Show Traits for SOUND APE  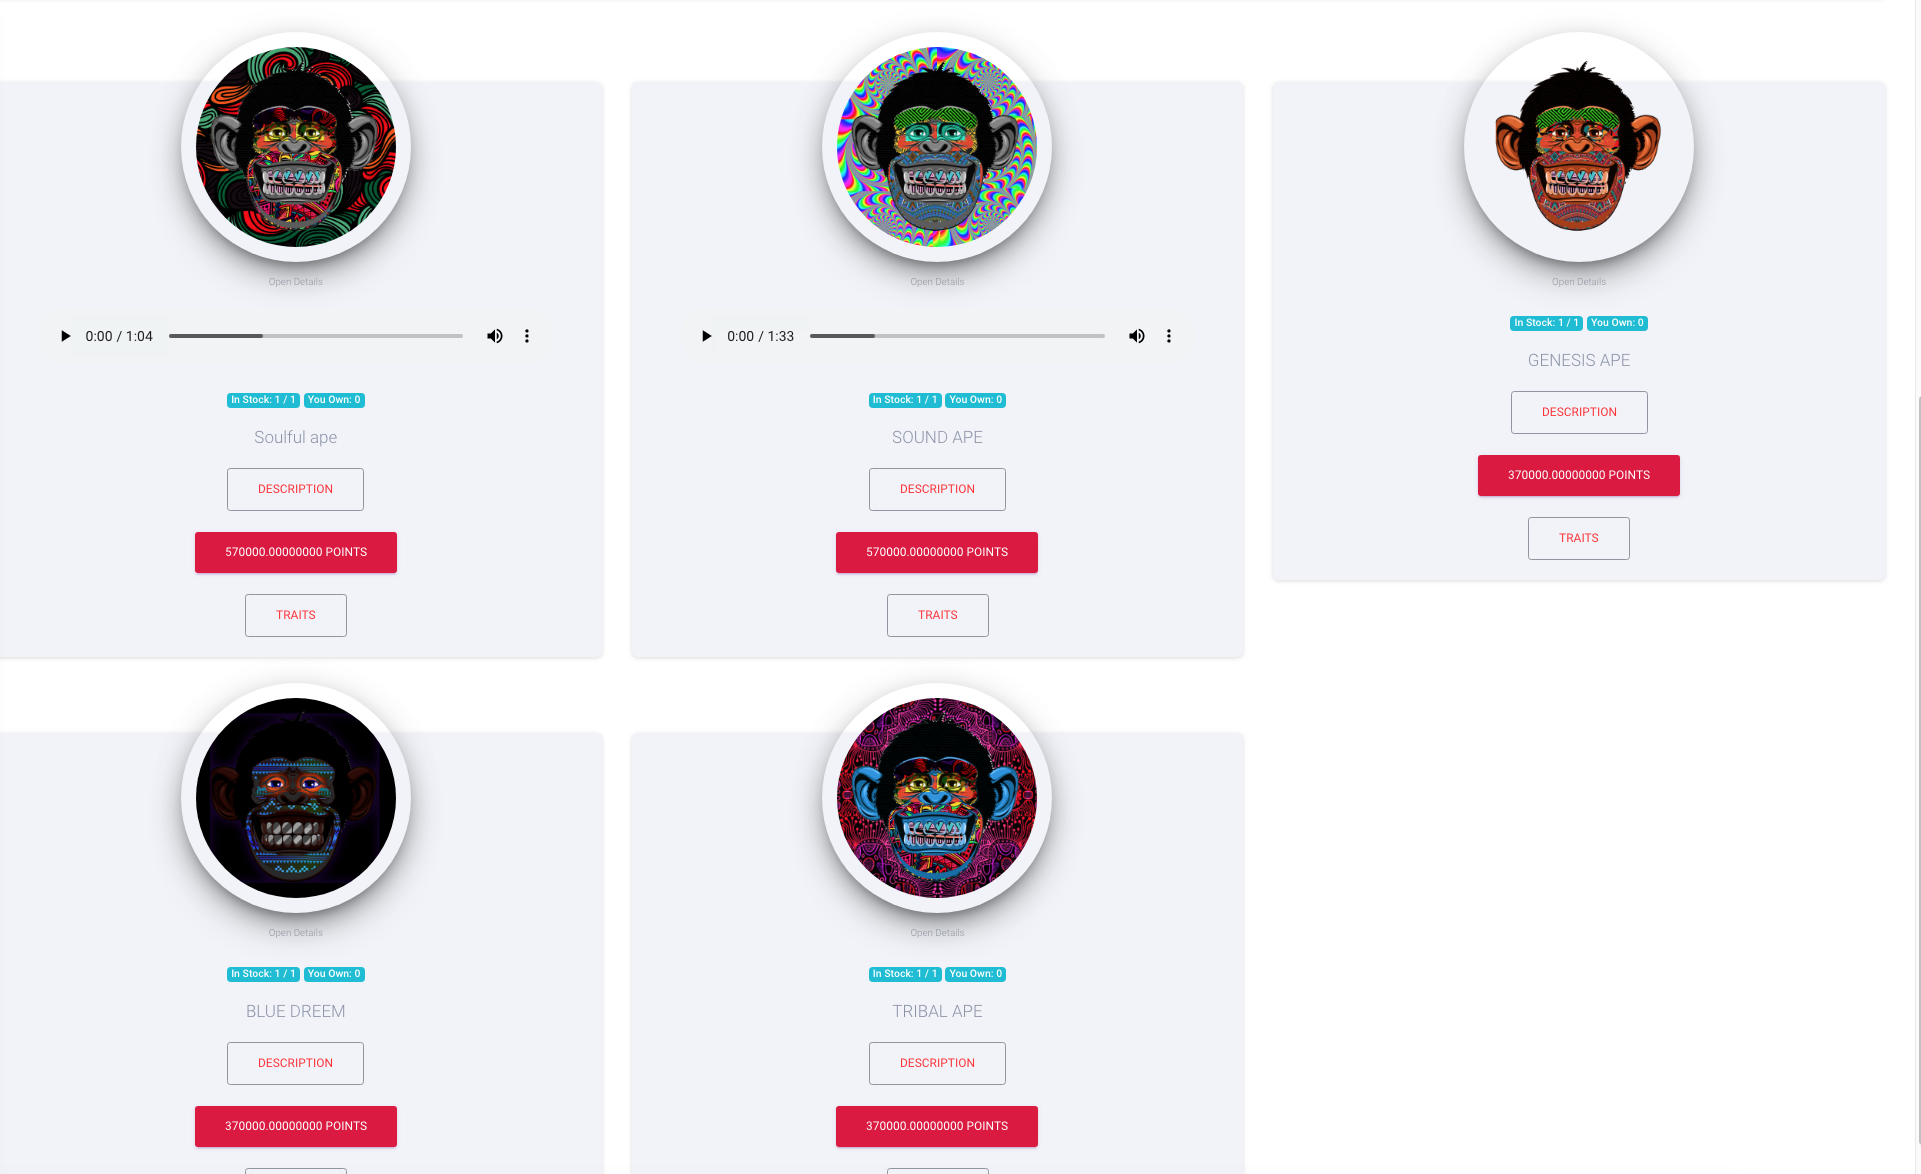click(937, 615)
